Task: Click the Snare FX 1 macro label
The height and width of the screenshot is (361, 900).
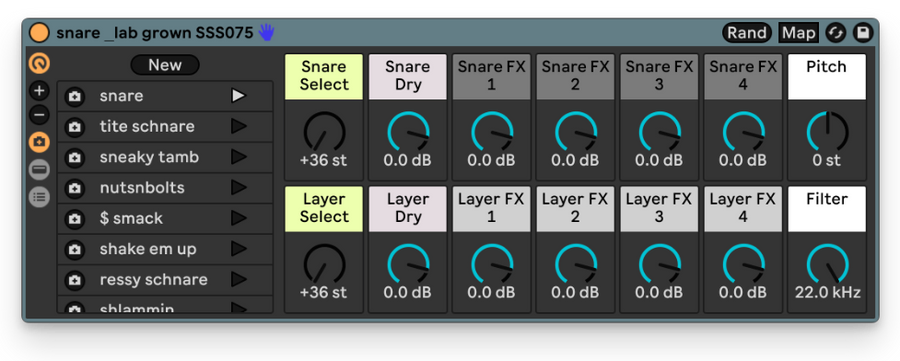Action: [491, 76]
